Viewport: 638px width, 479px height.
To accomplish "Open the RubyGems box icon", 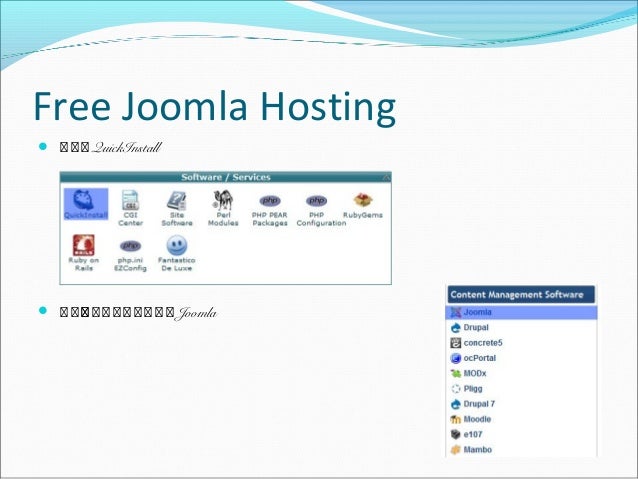I will coord(363,200).
